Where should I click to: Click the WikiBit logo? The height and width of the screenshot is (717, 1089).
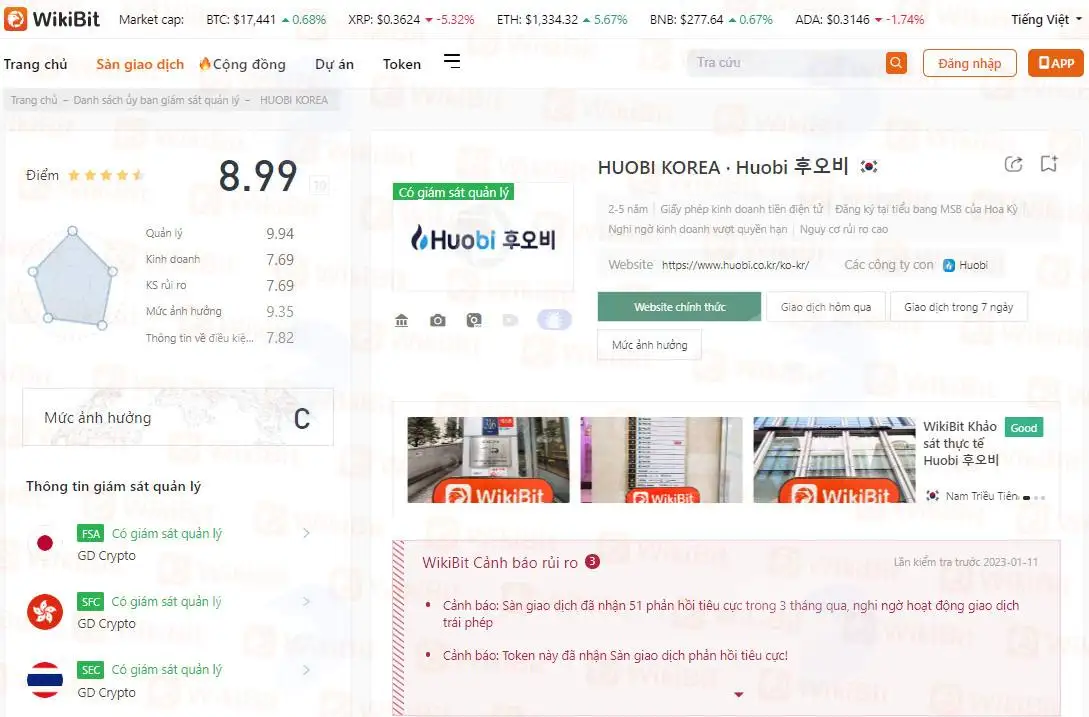[52, 19]
